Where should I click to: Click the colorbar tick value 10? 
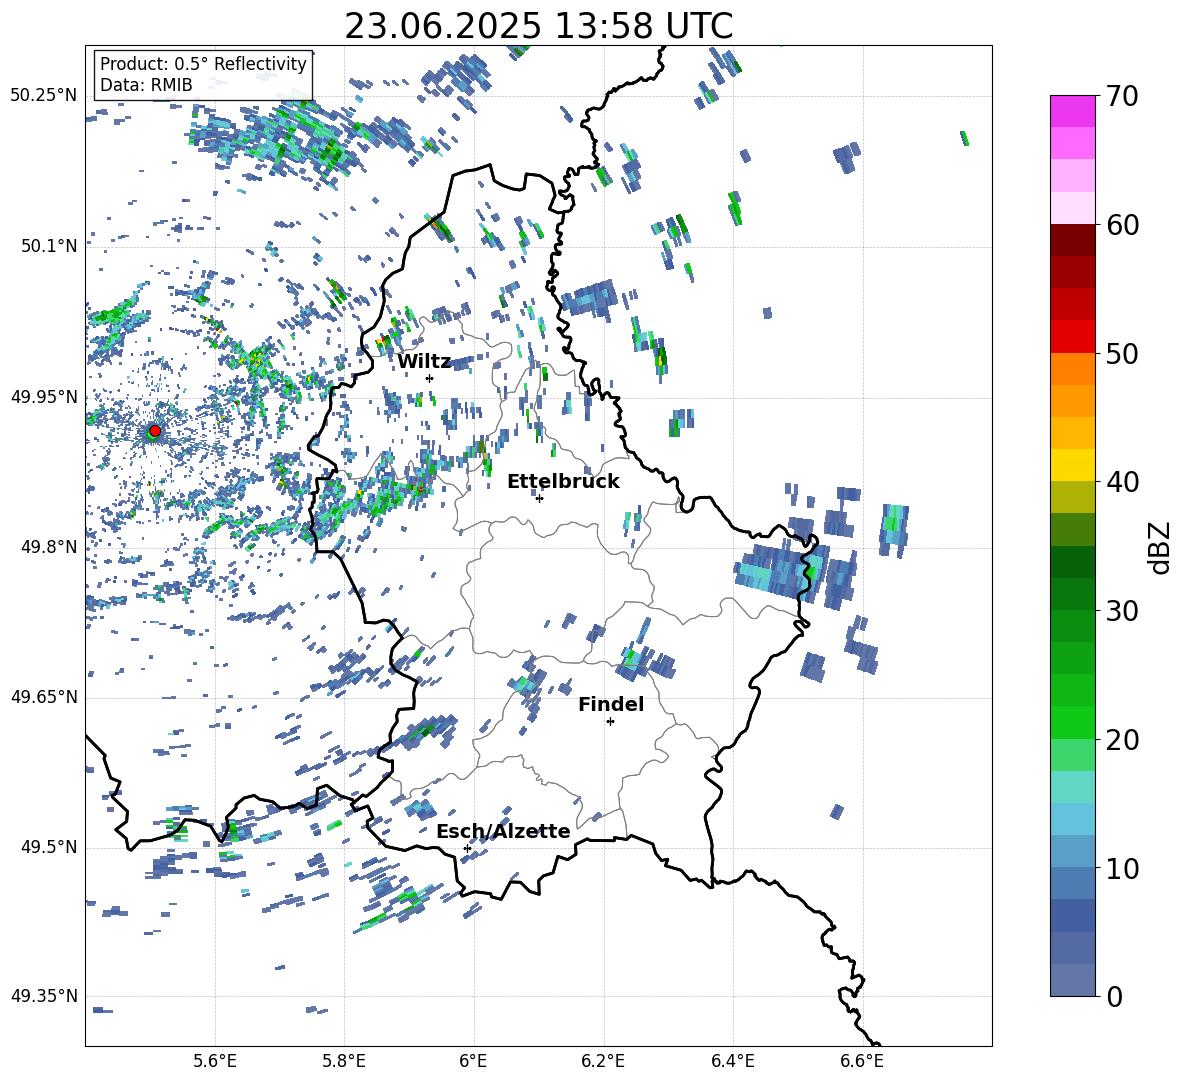[1122, 868]
